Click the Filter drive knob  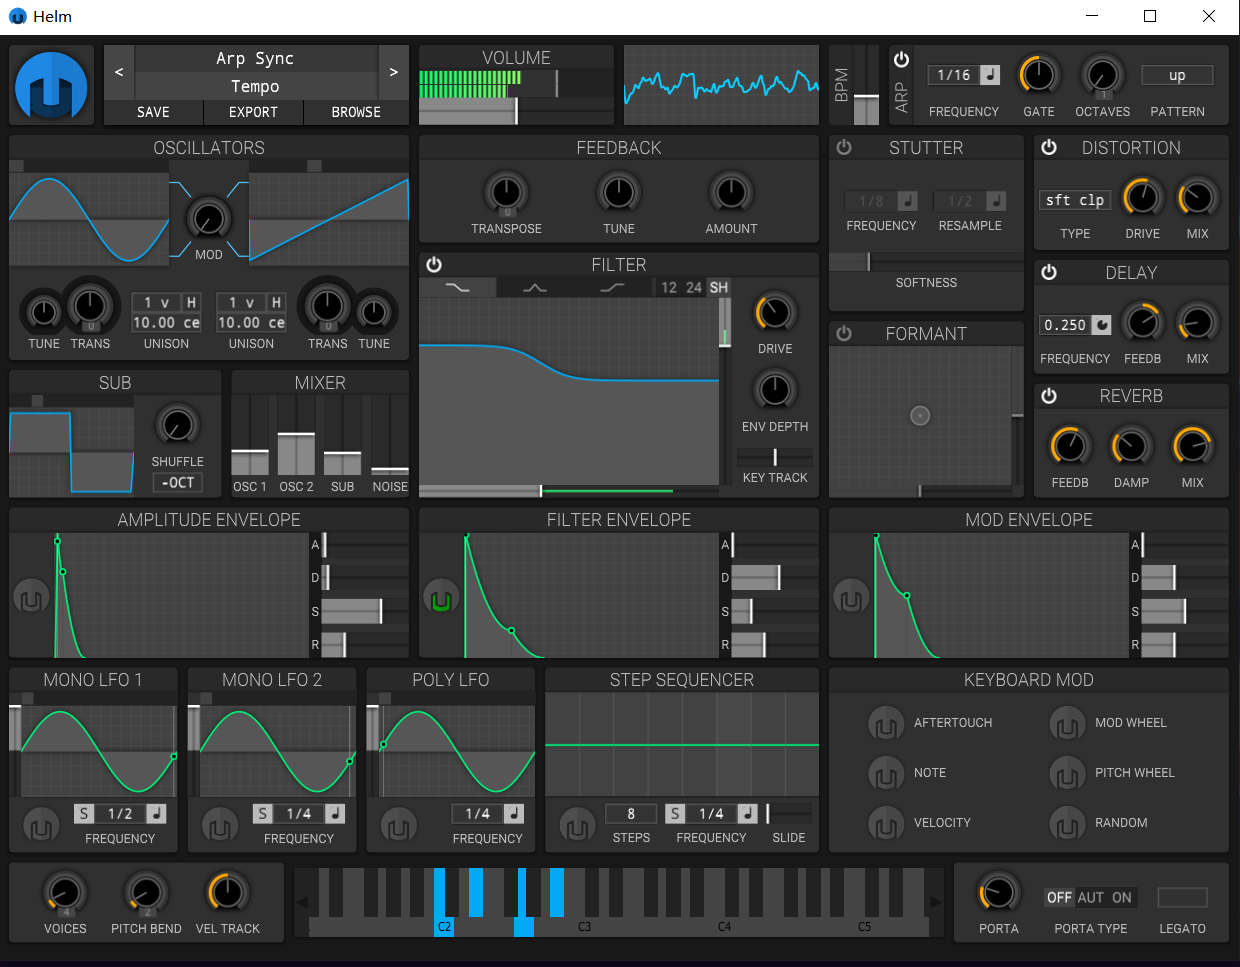pos(774,313)
